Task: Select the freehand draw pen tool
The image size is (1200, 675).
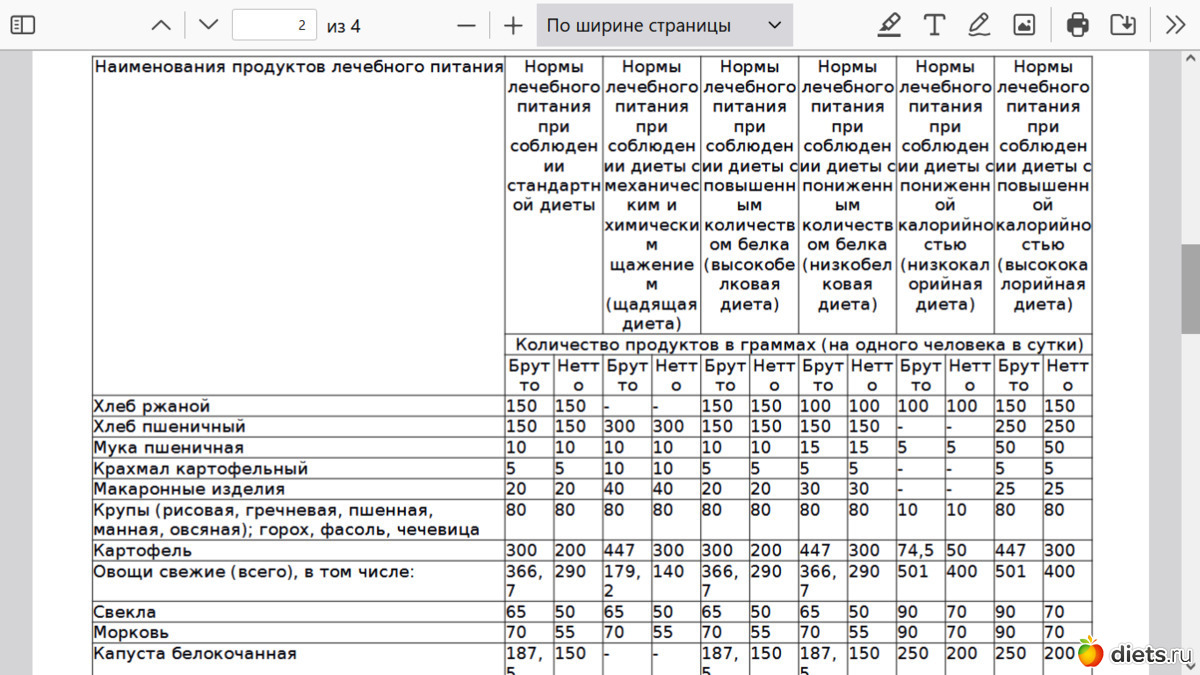Action: point(979,25)
